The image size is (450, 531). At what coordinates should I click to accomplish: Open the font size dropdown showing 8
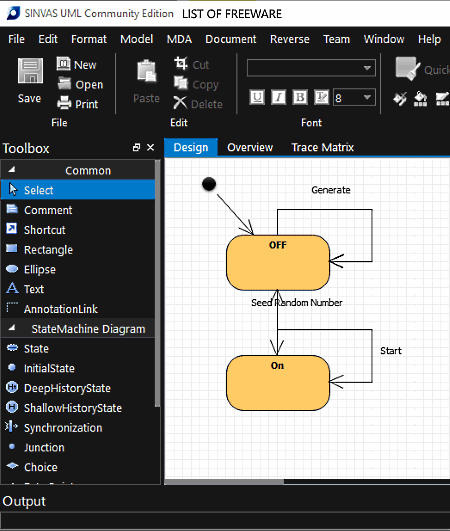pyautogui.click(x=367, y=98)
